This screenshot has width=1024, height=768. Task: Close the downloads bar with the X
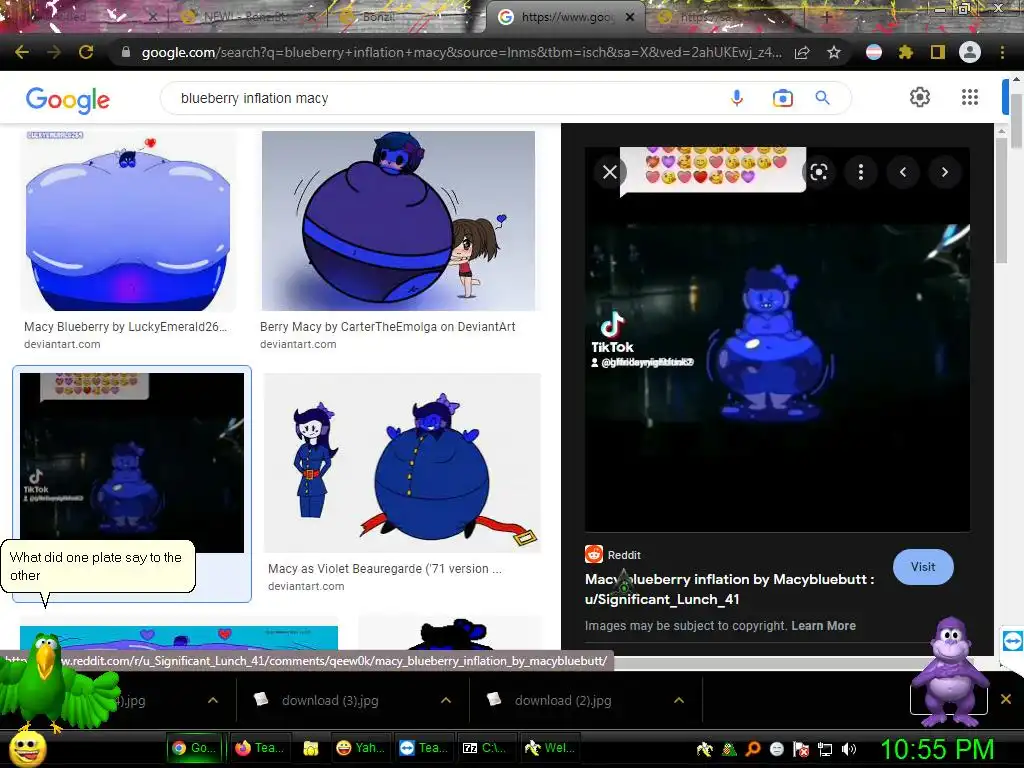[1006, 699]
